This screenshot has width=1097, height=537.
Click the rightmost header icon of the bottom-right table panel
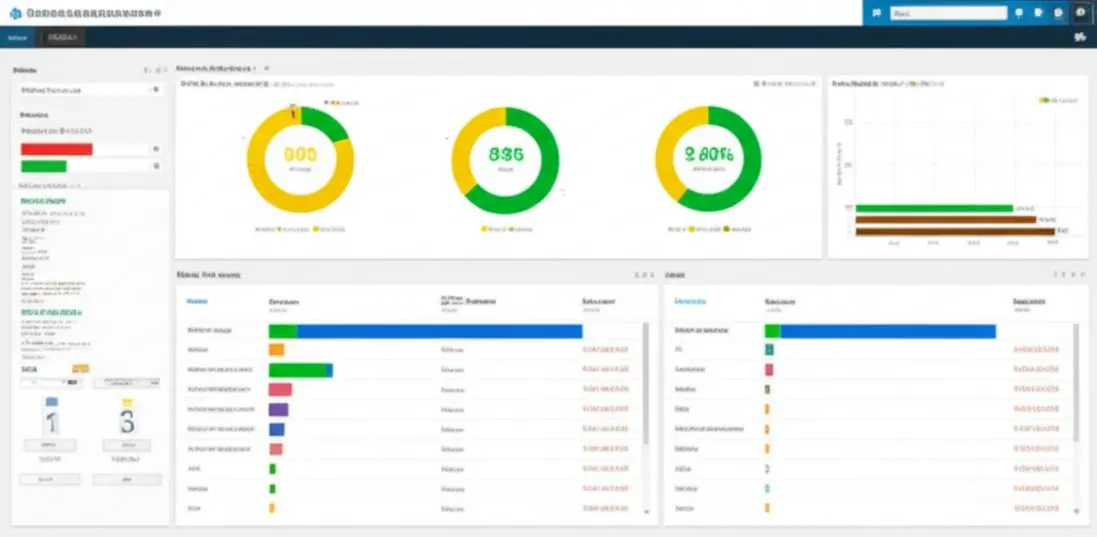point(1082,275)
